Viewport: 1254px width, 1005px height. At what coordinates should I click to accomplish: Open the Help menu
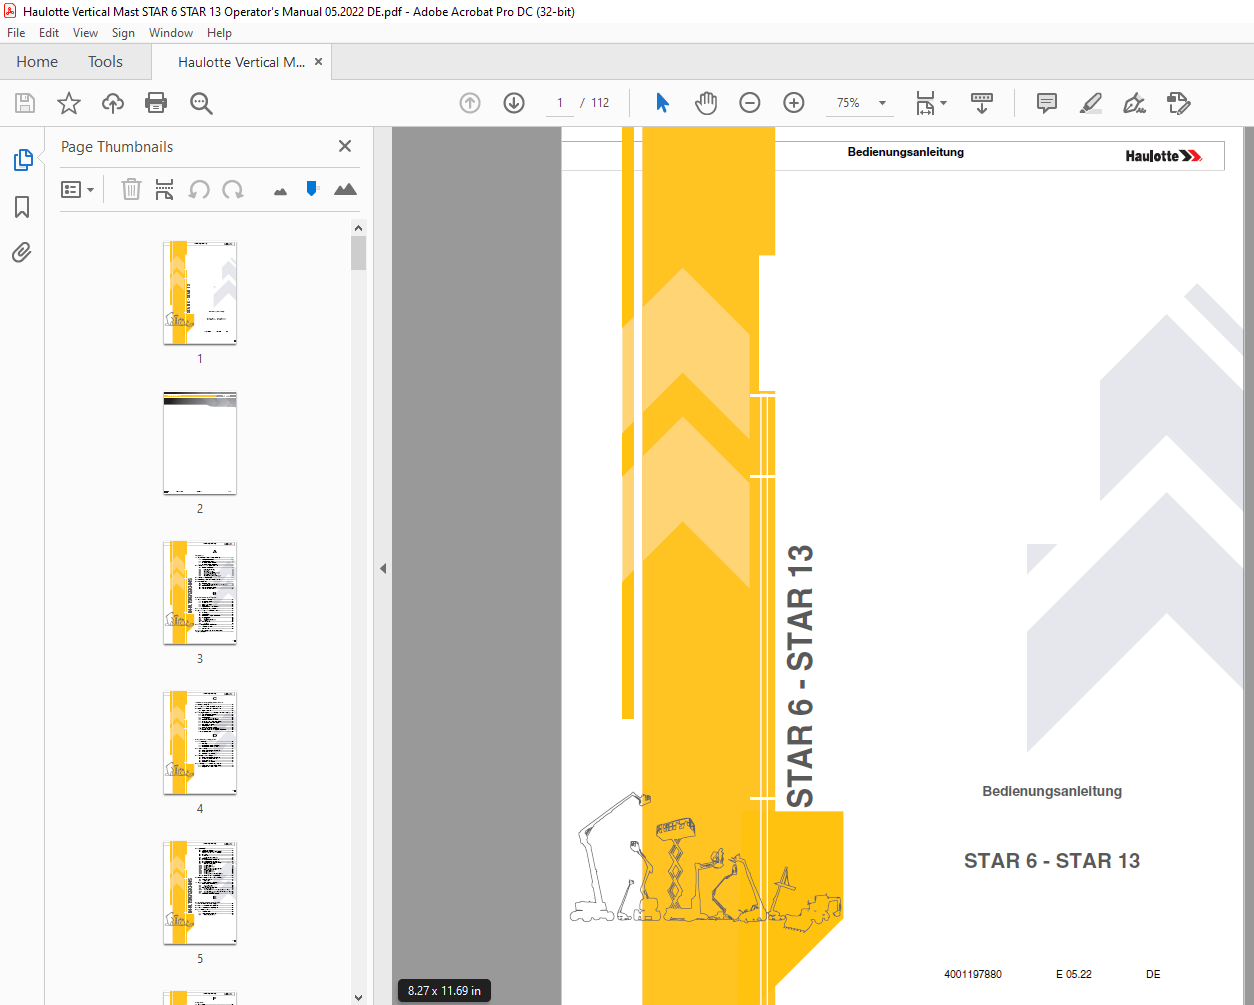point(219,33)
